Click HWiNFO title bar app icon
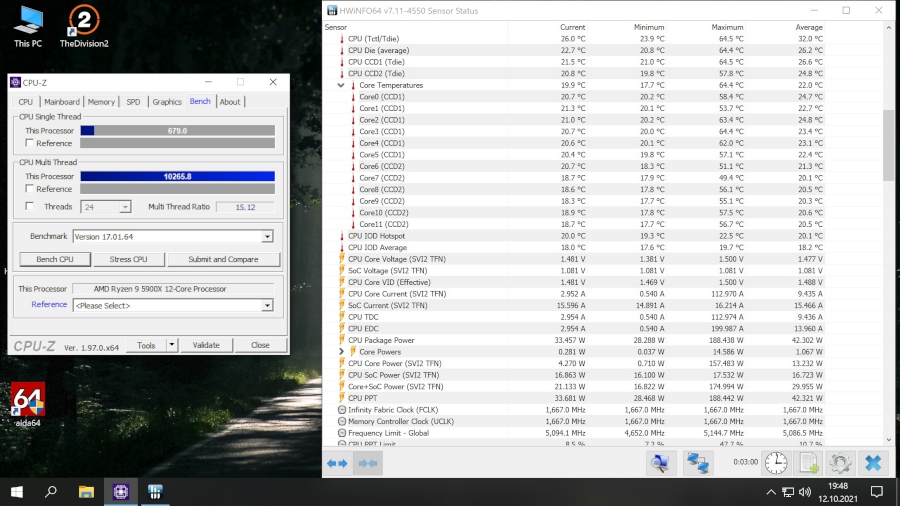The width and height of the screenshot is (900, 506). point(332,10)
